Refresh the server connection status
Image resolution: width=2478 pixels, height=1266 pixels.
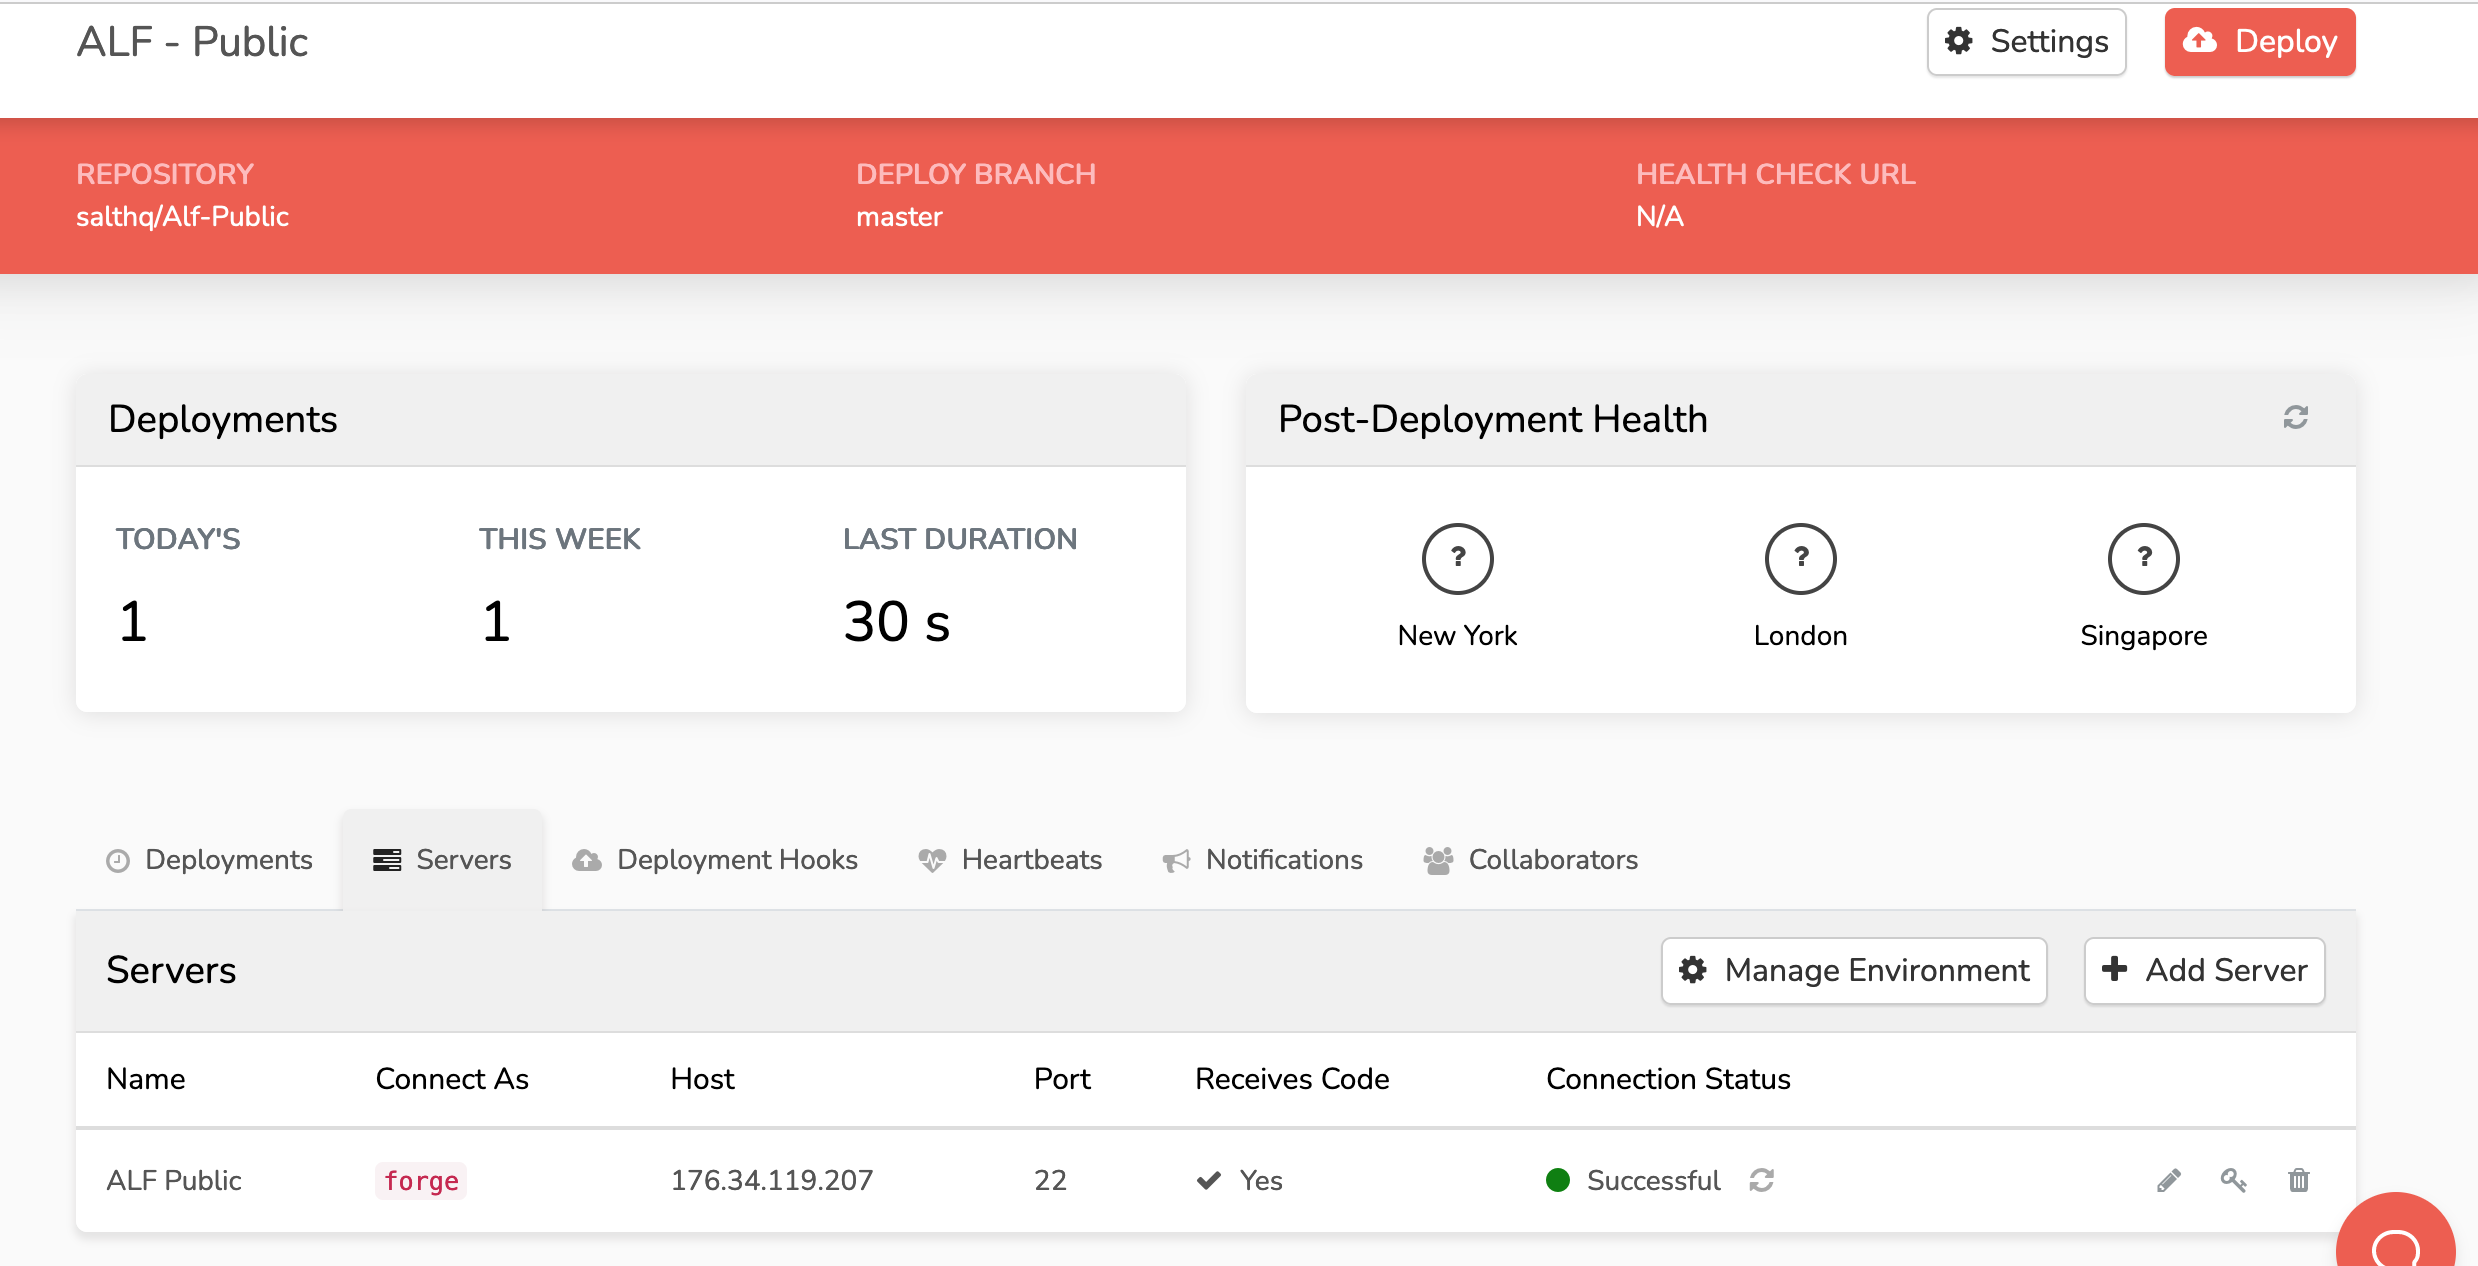pos(1762,1181)
